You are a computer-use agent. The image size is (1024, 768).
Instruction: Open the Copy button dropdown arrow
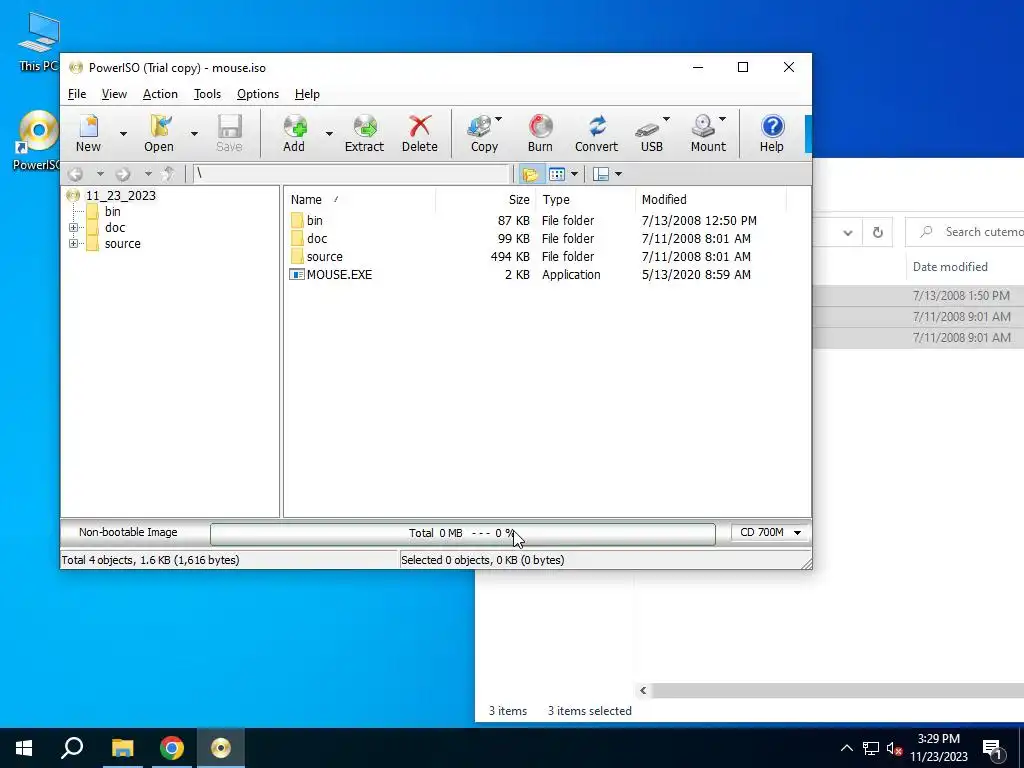tap(498, 119)
